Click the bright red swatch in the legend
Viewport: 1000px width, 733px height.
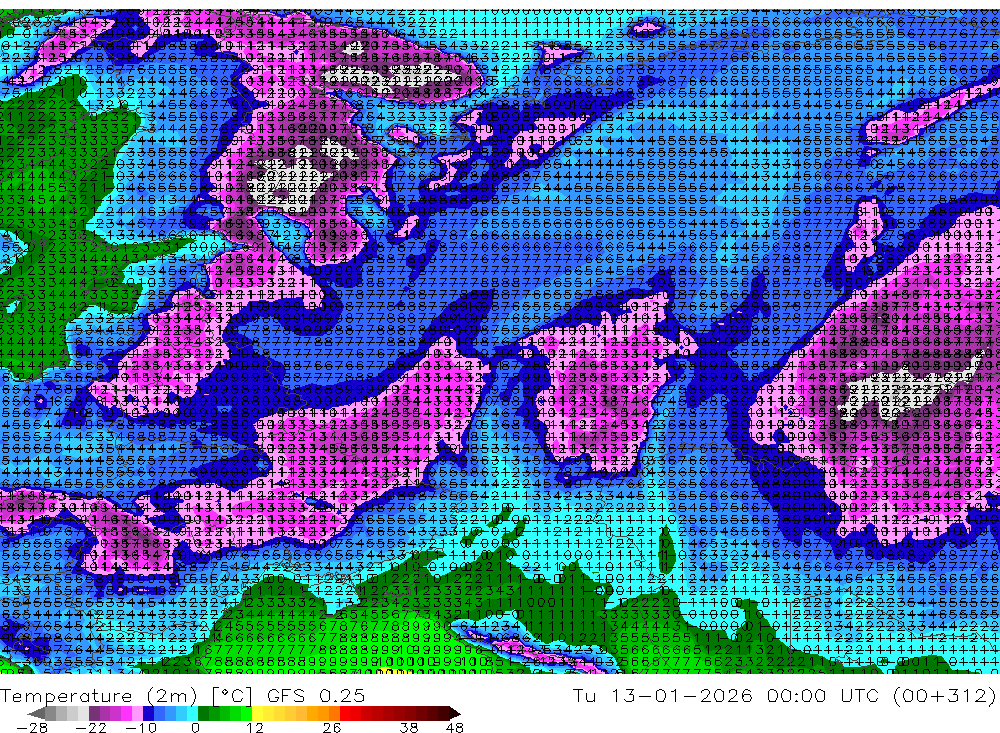[x=345, y=713]
